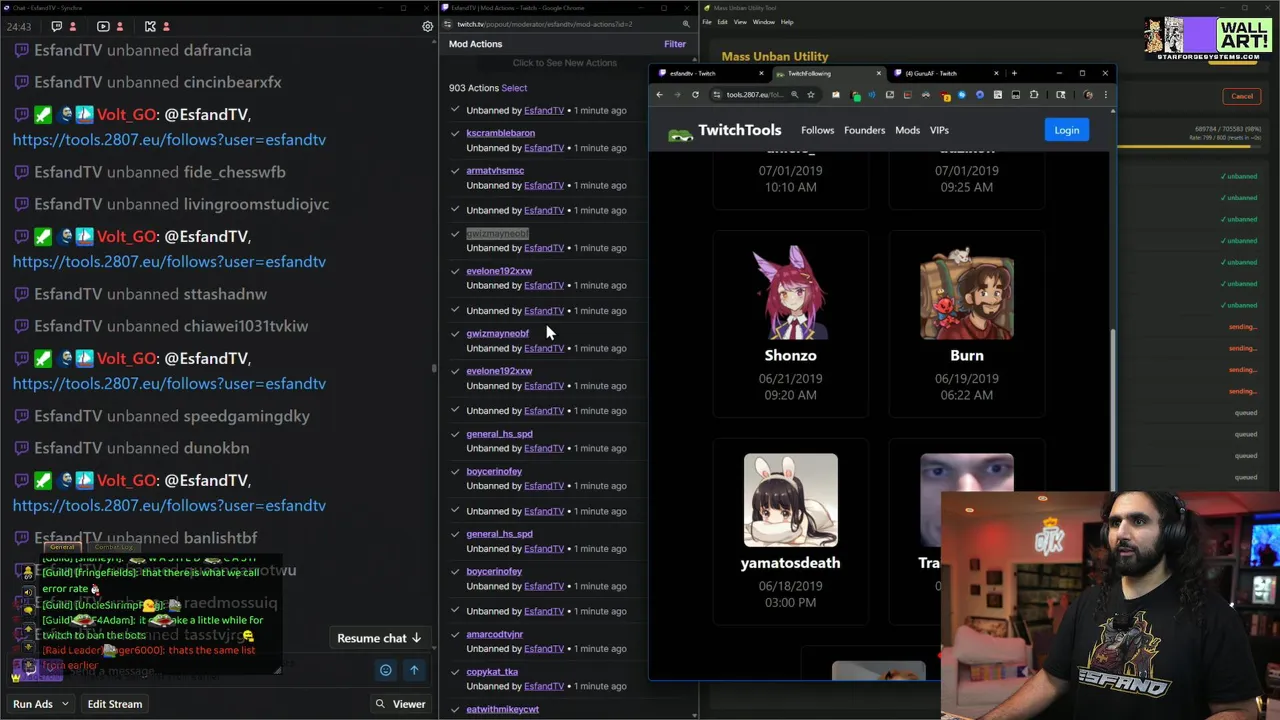The width and height of the screenshot is (1280, 720).
Task: Open Follows page in TwitchTools nav
Action: click(817, 130)
